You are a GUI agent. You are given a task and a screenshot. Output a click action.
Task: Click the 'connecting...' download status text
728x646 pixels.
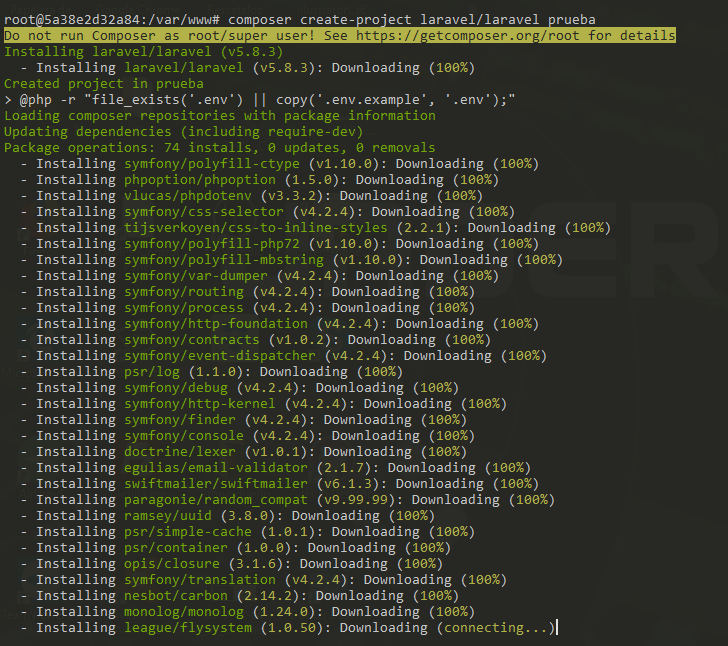coord(495,629)
